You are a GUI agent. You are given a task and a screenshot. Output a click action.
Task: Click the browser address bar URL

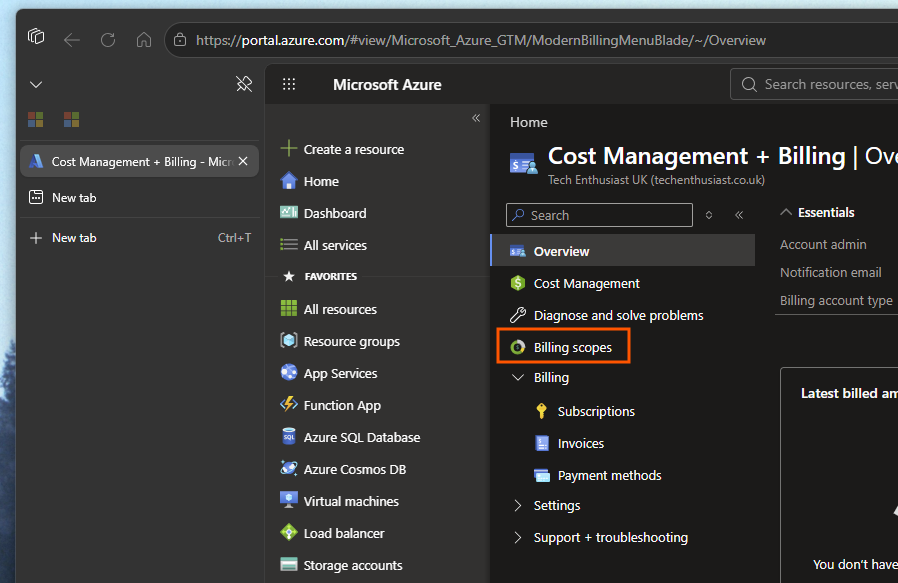click(480, 40)
